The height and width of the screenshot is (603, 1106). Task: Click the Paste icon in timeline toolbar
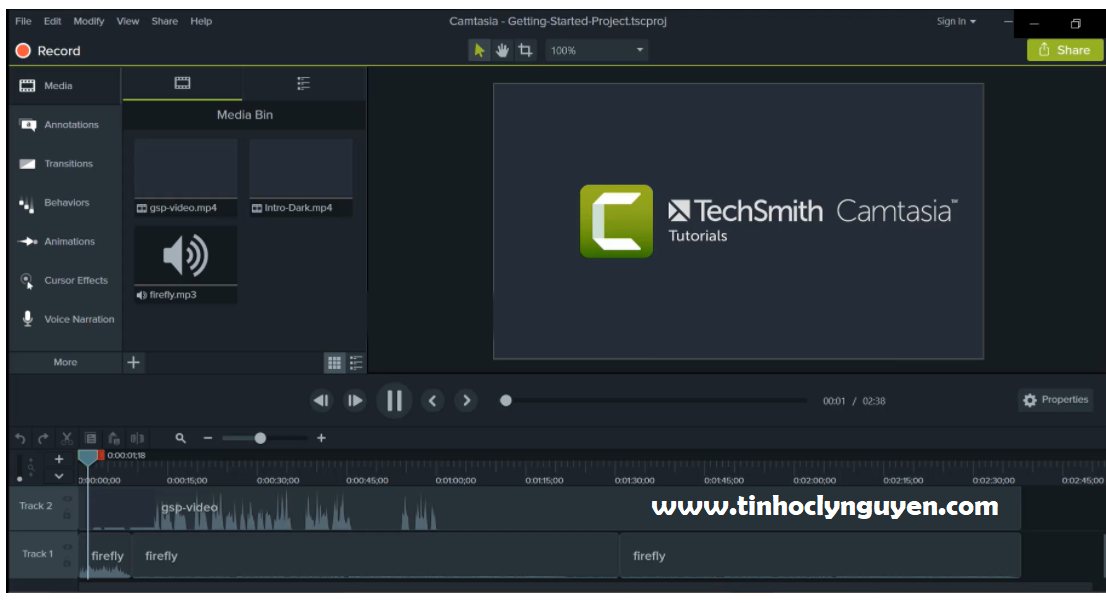click(114, 439)
